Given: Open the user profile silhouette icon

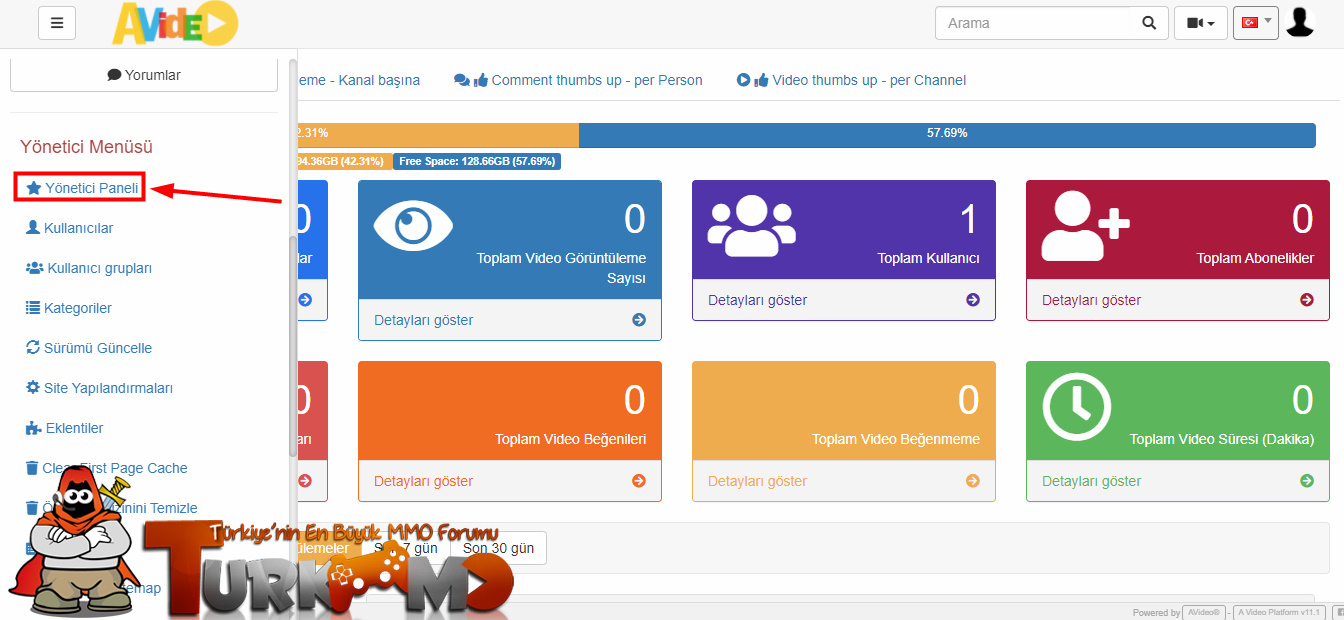Looking at the screenshot, I should click(x=1299, y=22).
